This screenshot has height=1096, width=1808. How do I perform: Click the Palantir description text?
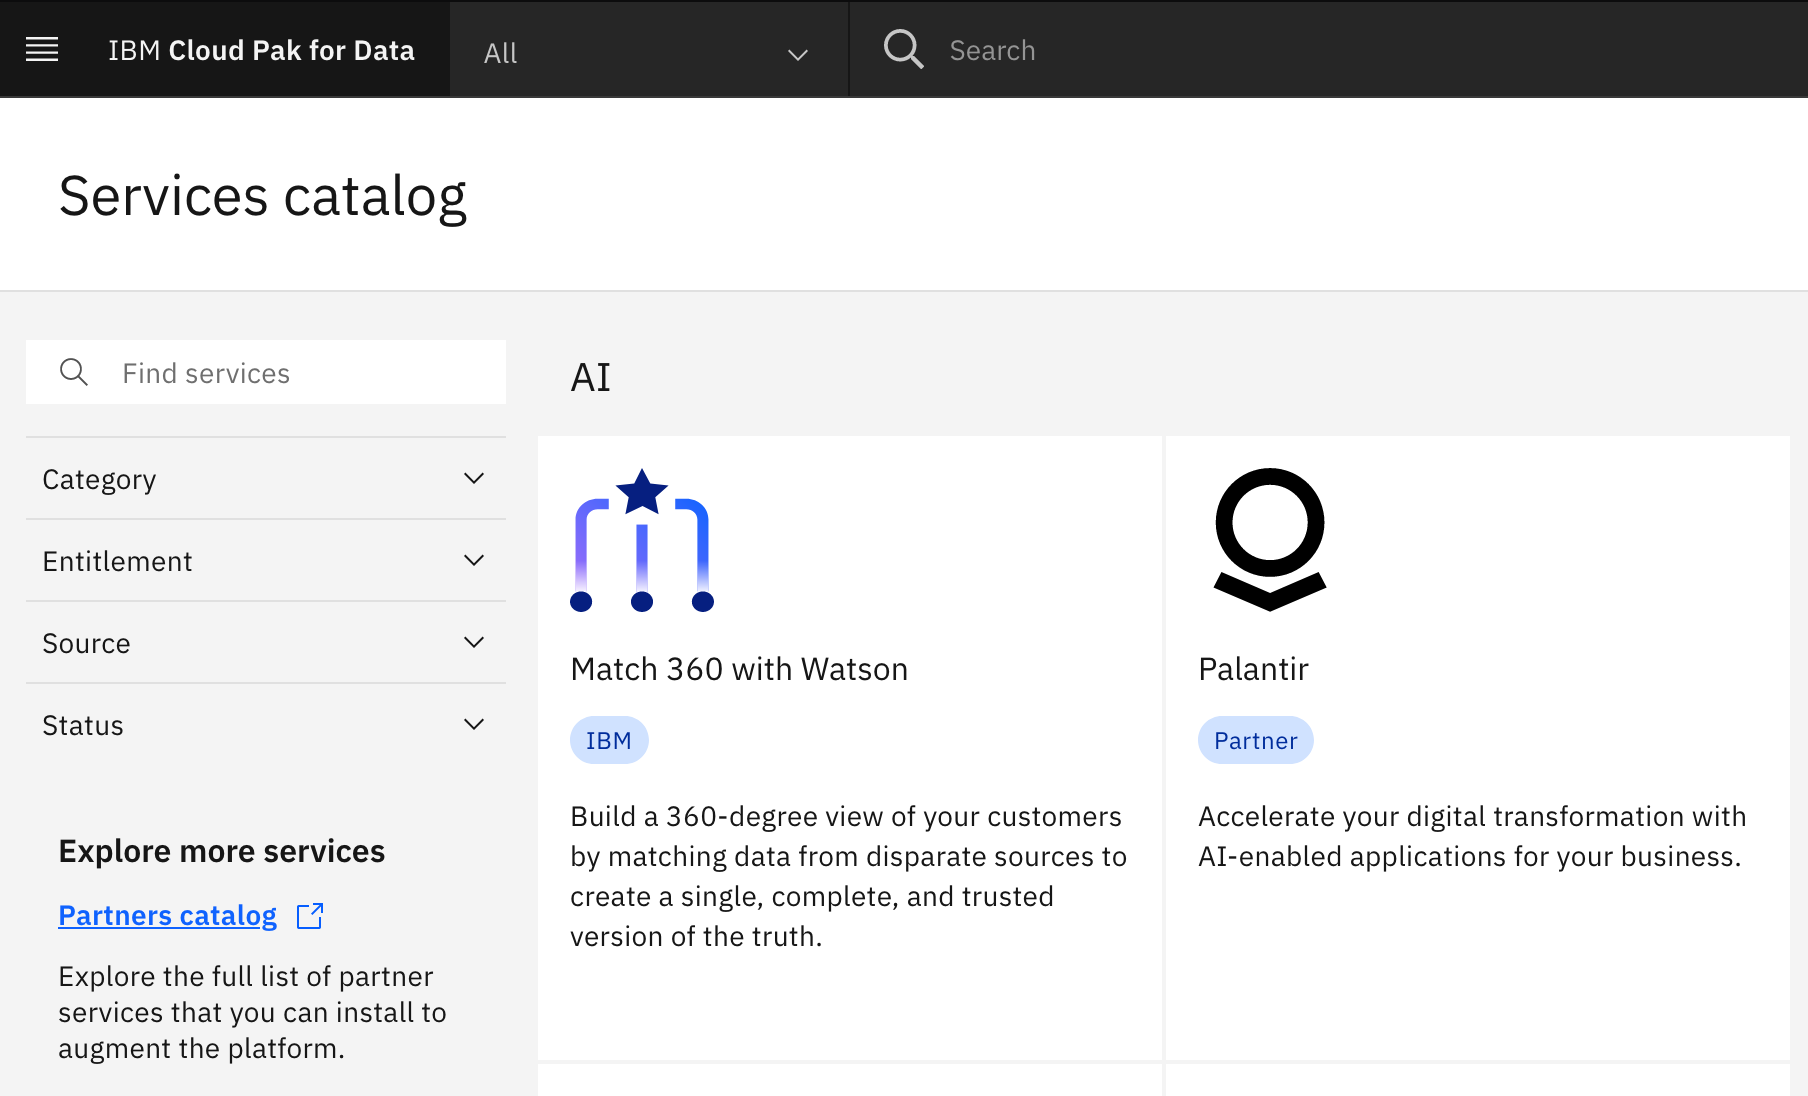pos(1472,836)
